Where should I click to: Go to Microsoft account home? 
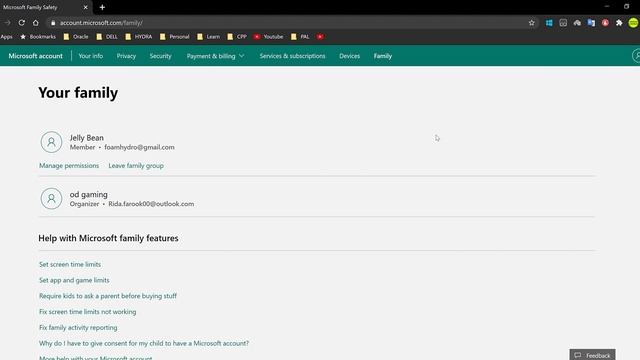[36, 56]
